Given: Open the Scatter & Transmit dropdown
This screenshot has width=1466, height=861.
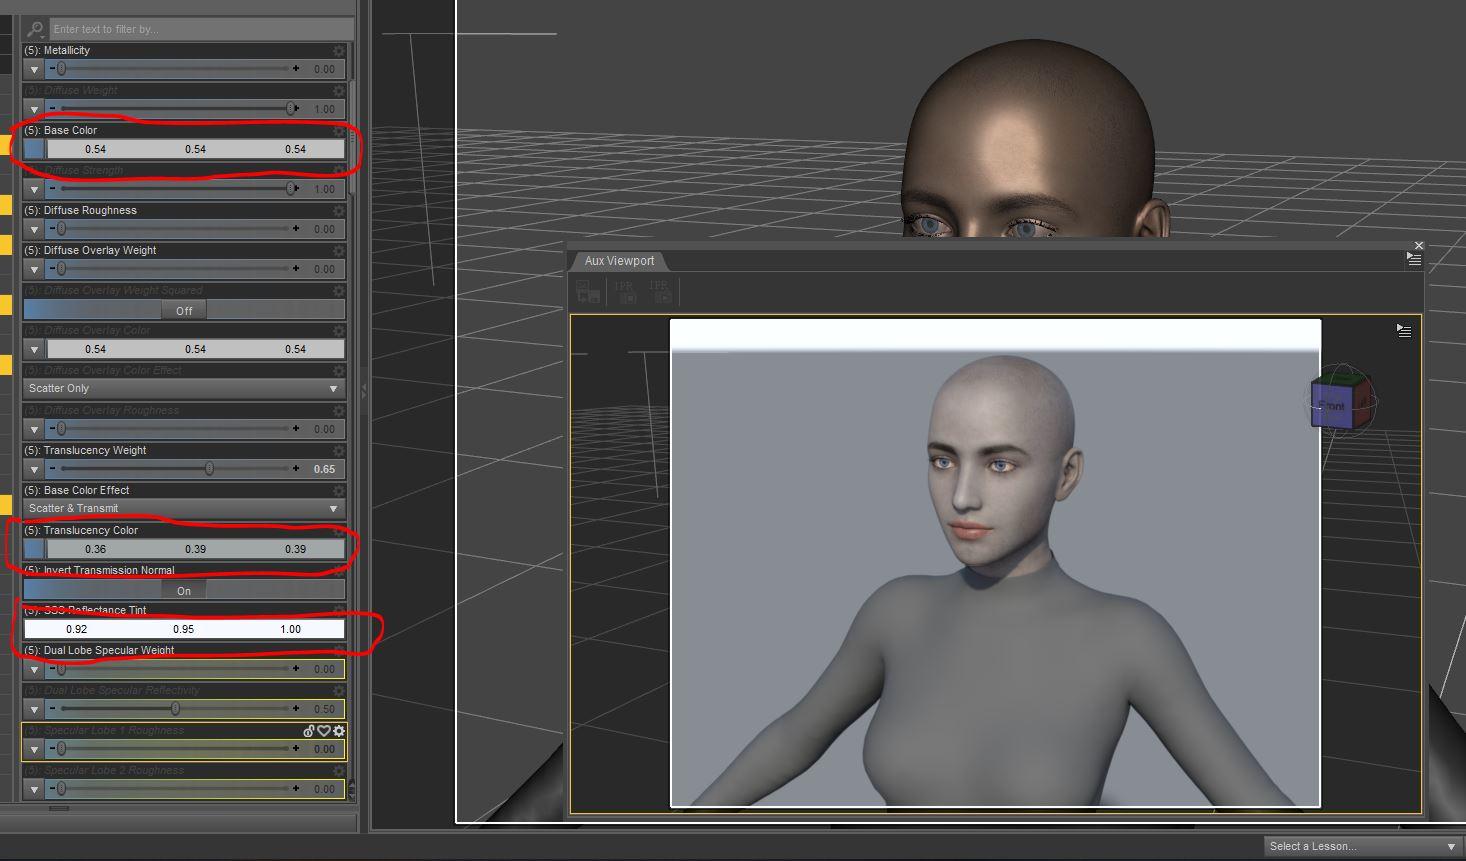Looking at the screenshot, I should point(184,508).
